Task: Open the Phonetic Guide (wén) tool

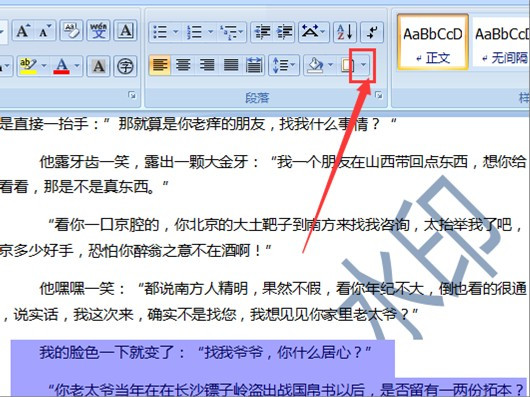Action: [x=98, y=31]
